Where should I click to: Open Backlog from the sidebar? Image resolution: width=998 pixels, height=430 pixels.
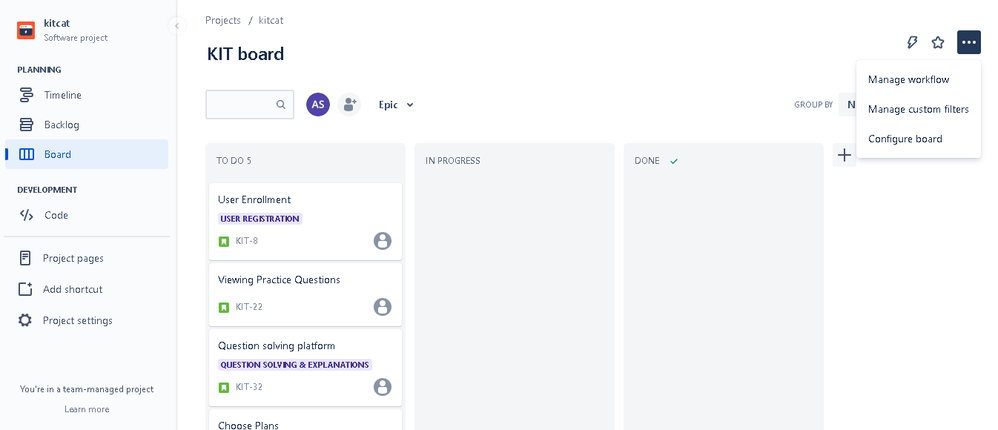click(87, 125)
